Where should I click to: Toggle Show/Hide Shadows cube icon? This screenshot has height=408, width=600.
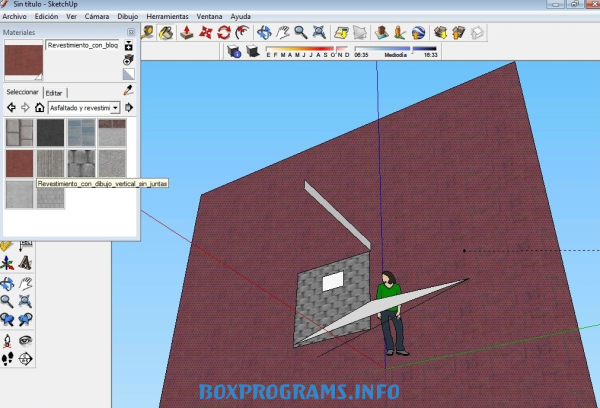tap(253, 51)
